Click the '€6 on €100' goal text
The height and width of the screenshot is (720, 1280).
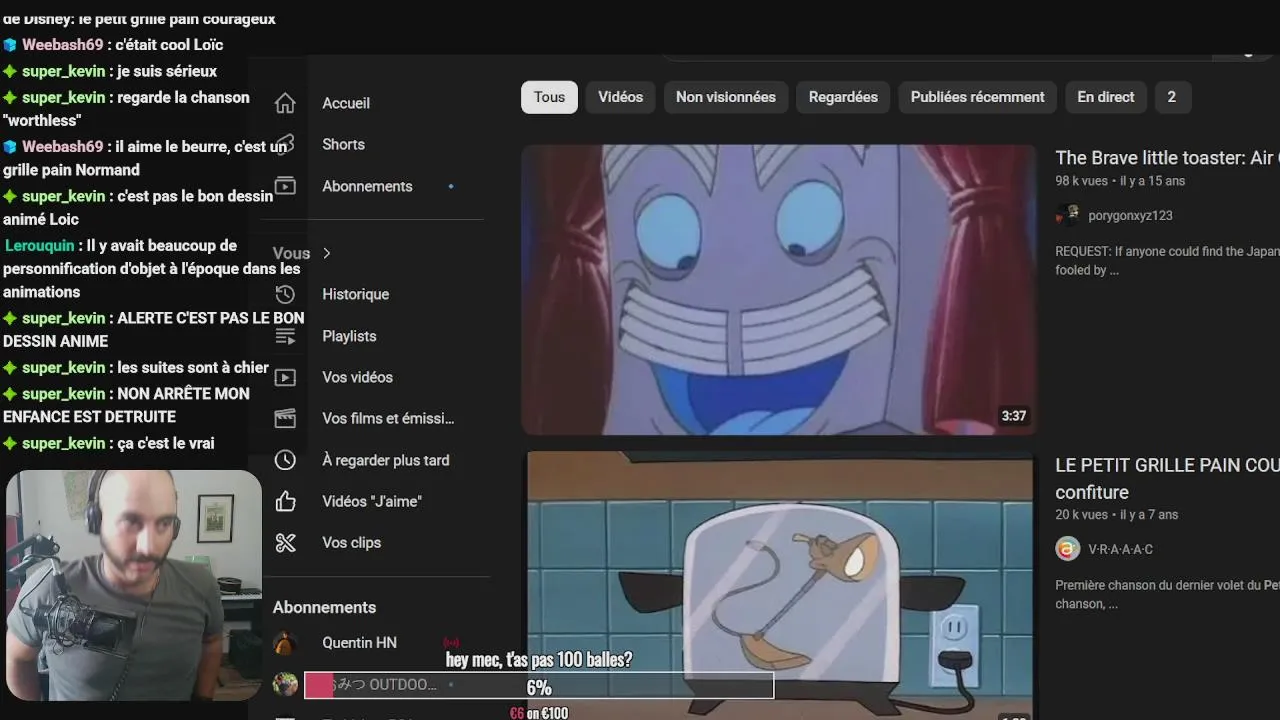pos(539,713)
